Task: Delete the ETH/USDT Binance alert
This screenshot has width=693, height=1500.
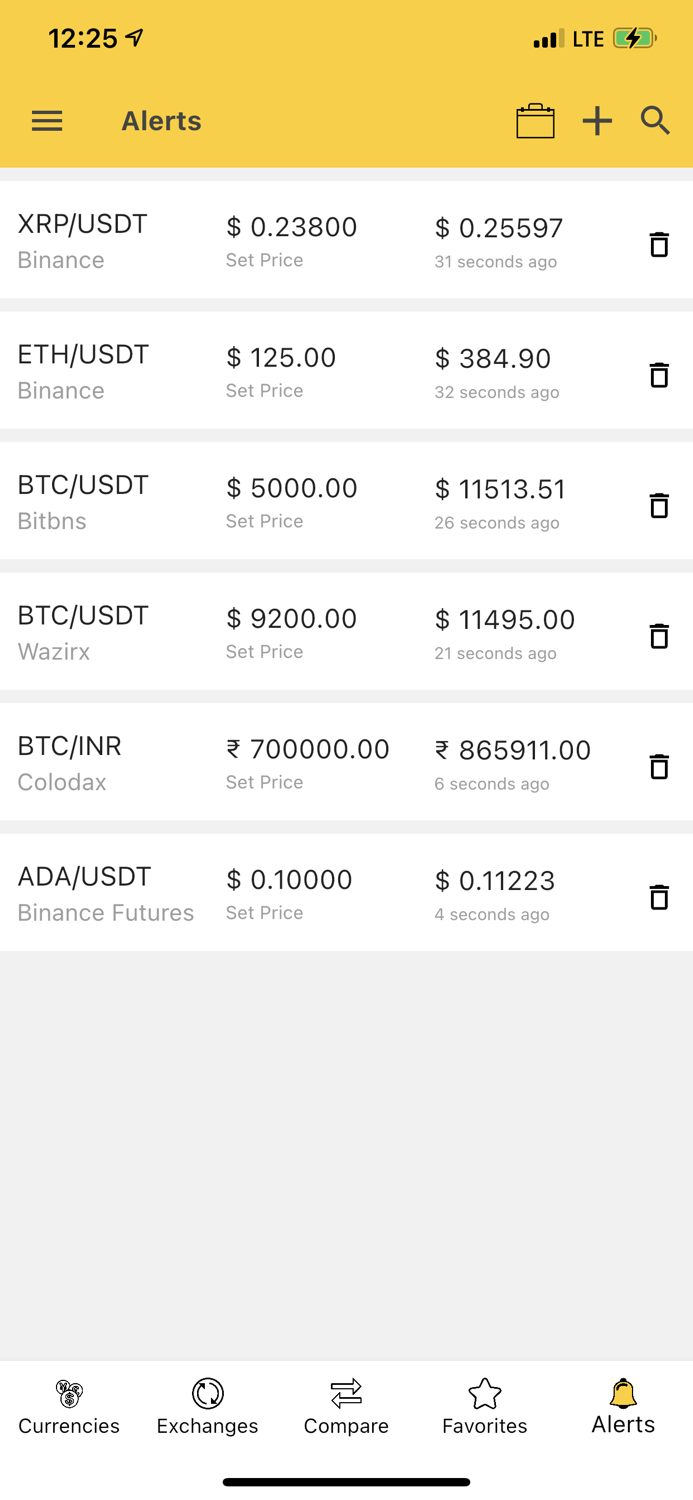Action: (x=658, y=374)
